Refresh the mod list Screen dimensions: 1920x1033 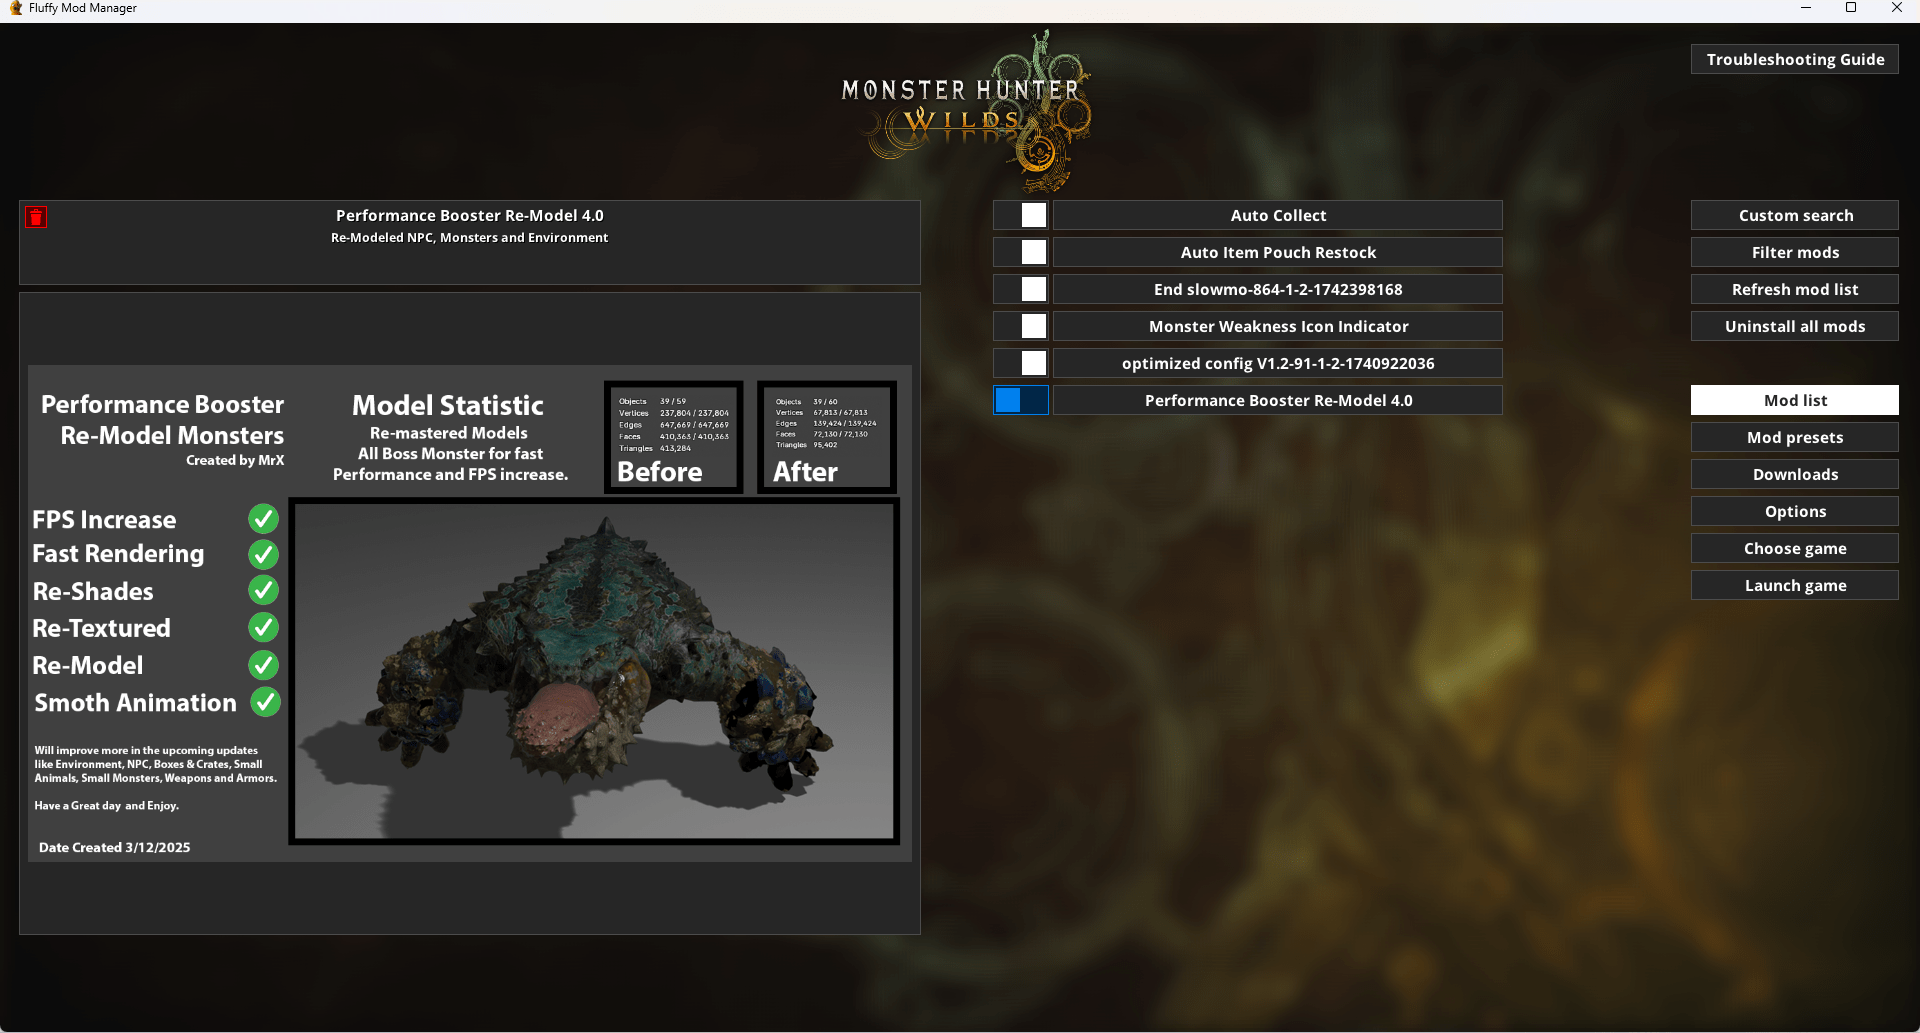coord(1794,290)
